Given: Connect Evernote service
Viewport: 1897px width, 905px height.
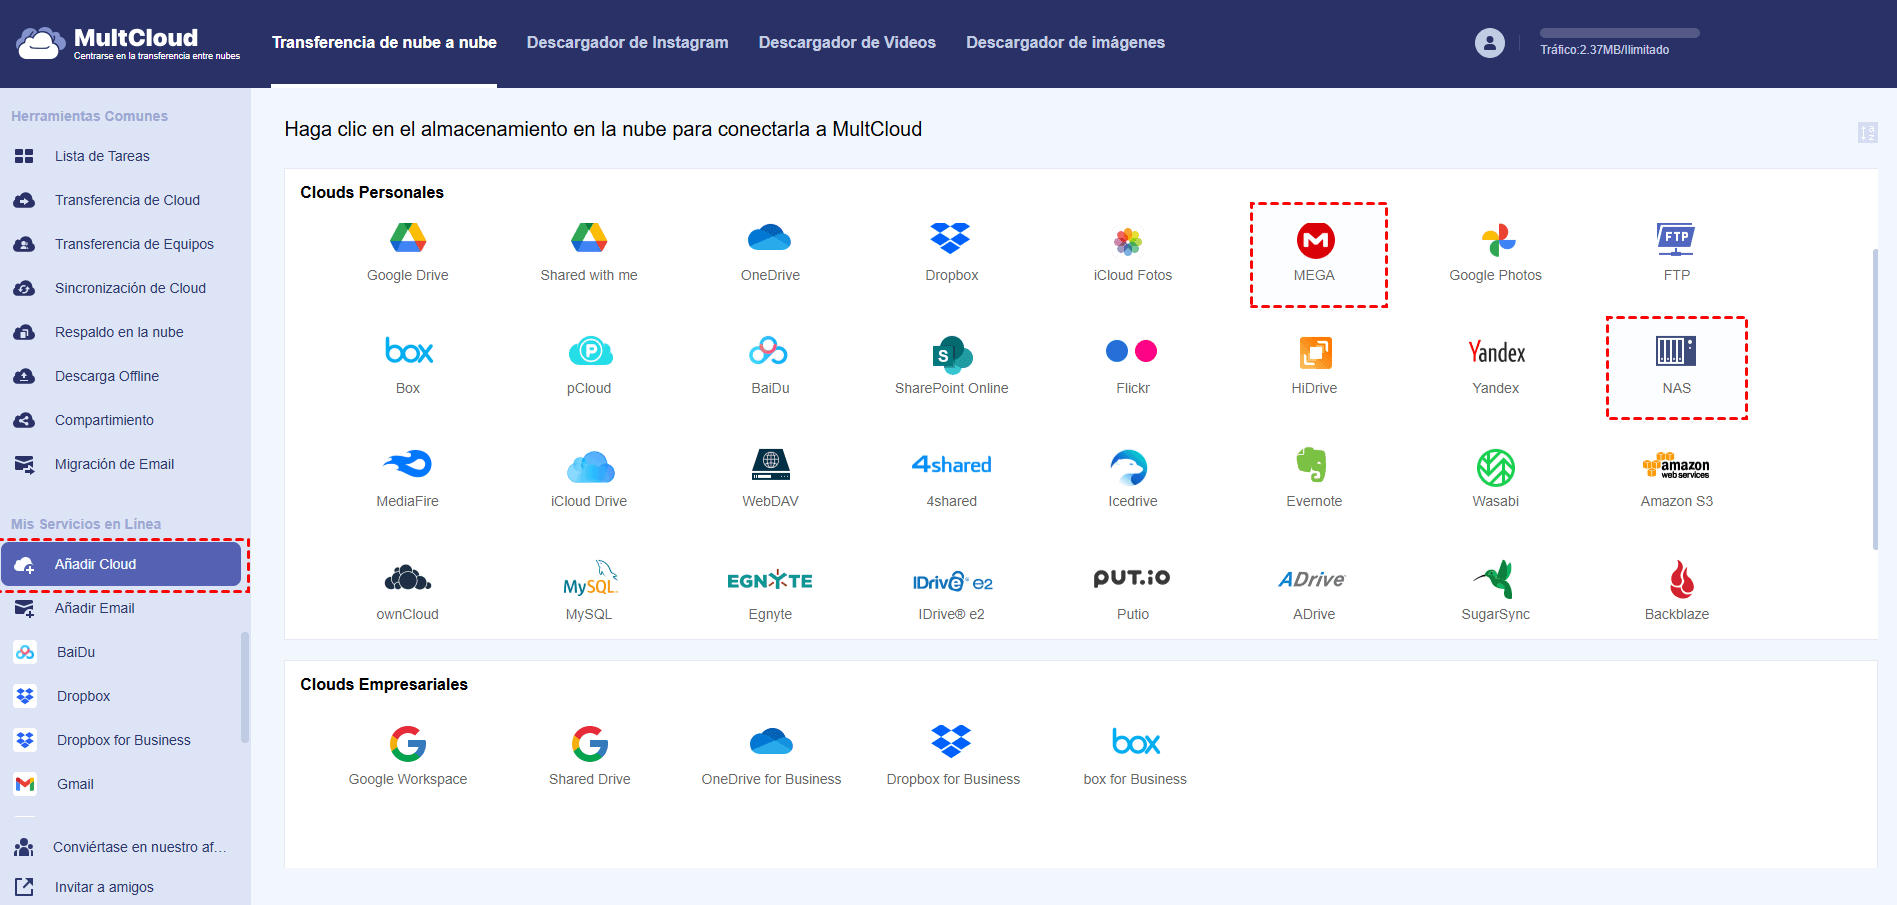Looking at the screenshot, I should point(1312,465).
